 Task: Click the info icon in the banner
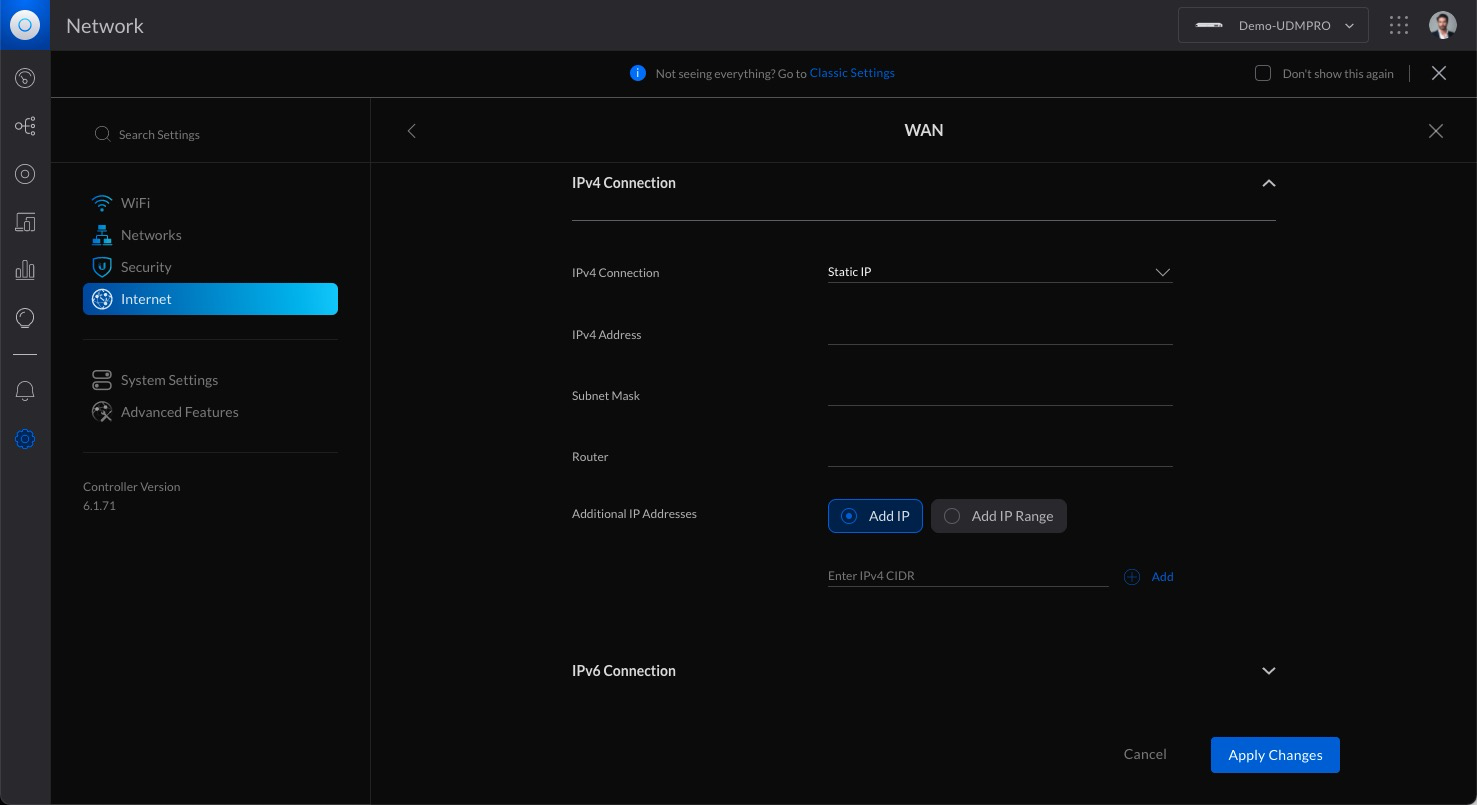[x=638, y=73]
